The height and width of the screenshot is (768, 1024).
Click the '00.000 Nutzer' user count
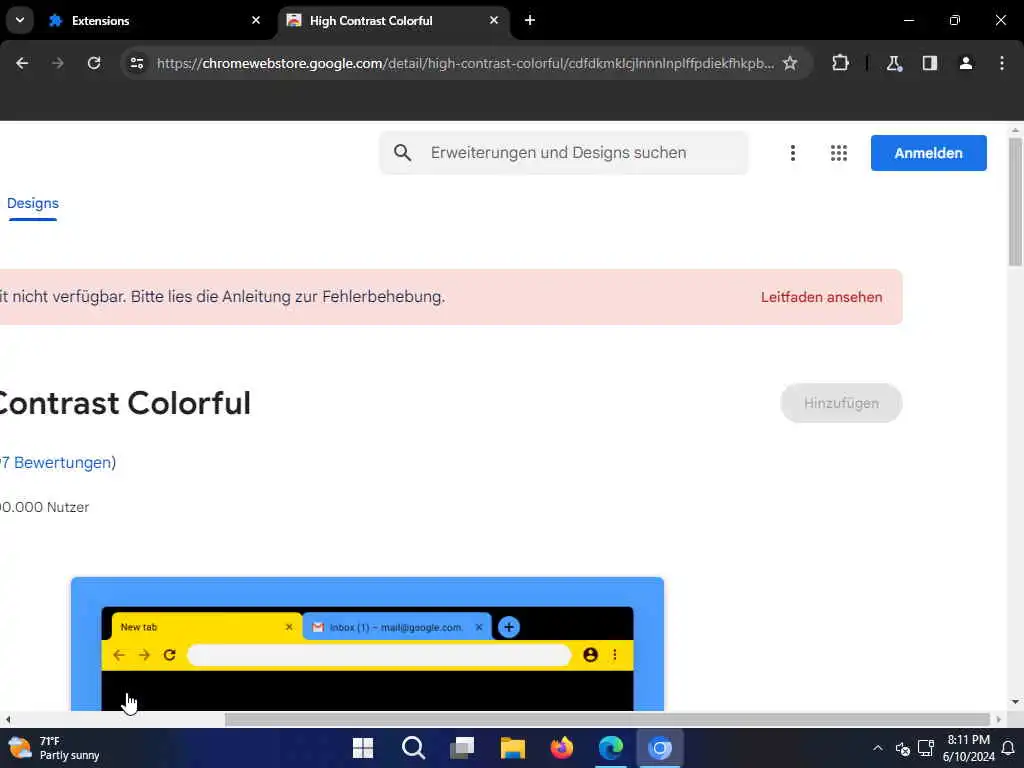44,507
